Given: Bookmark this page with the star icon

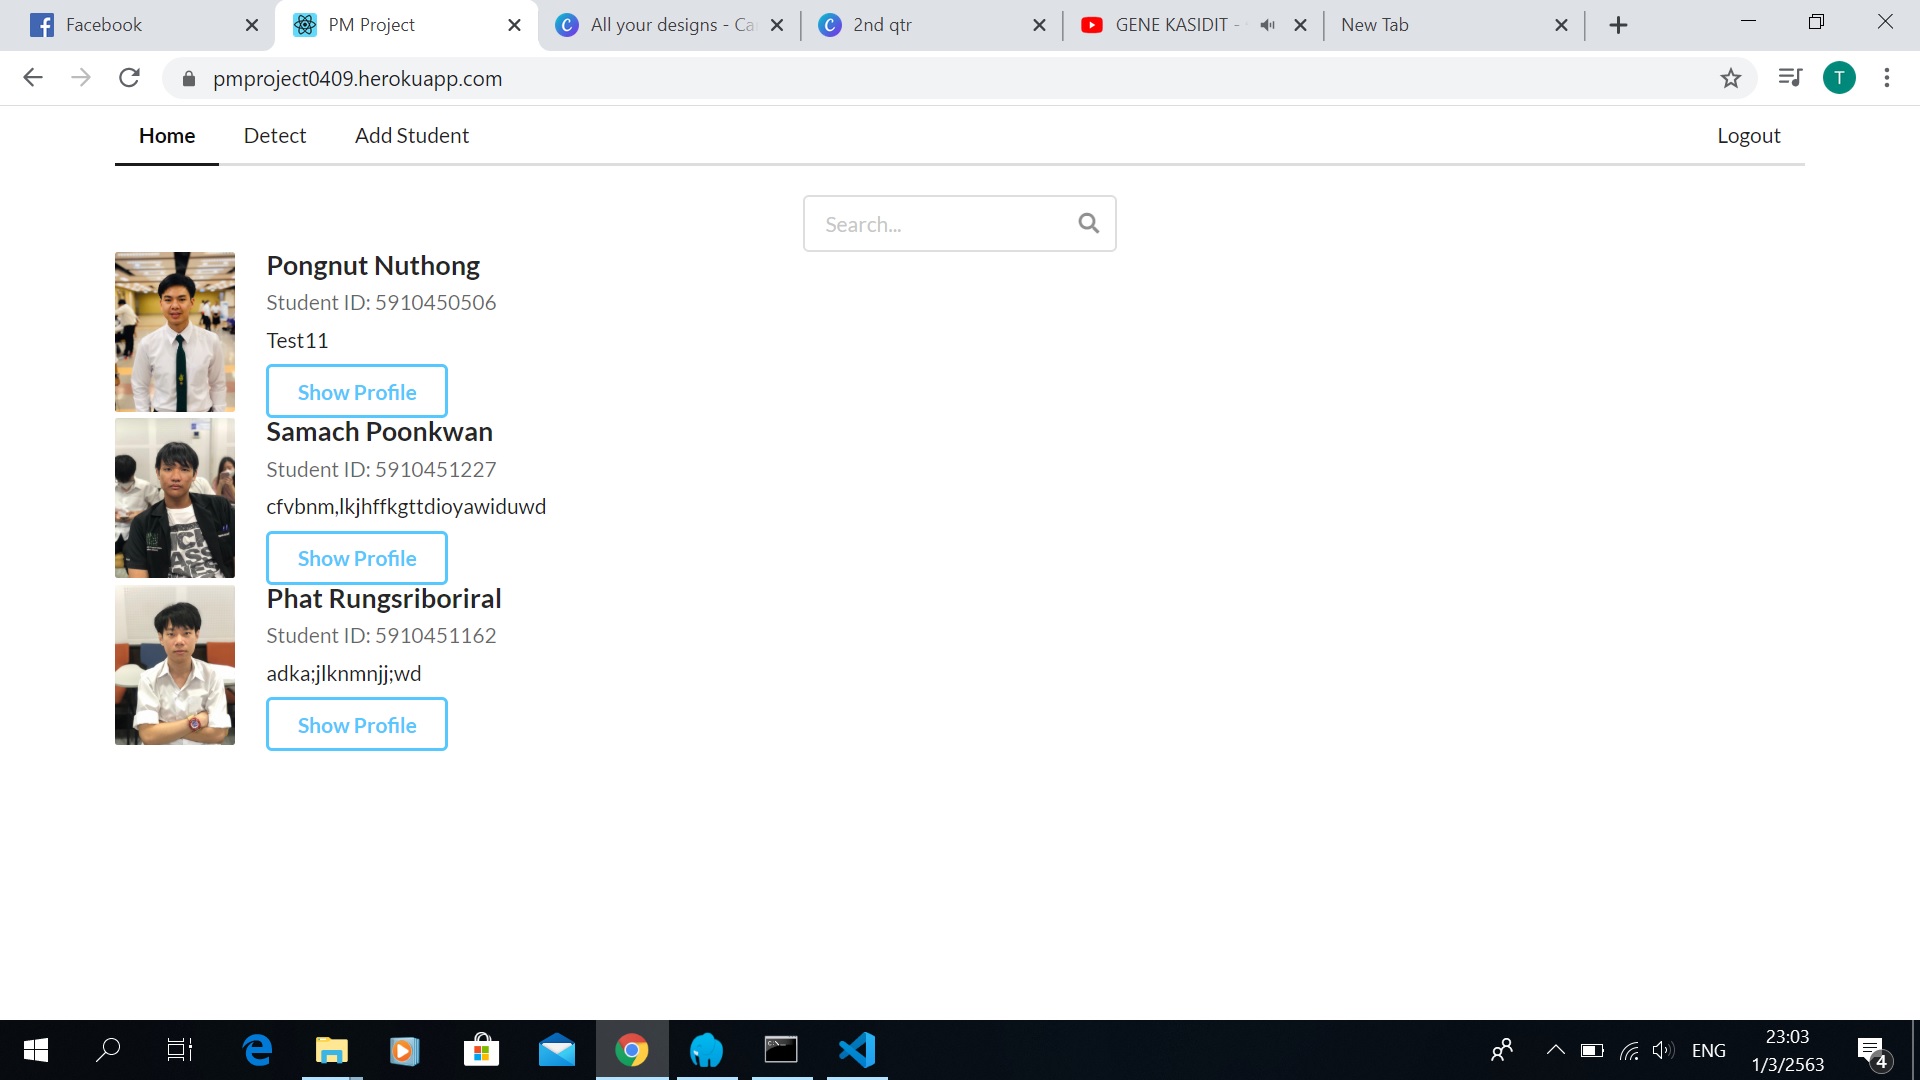Looking at the screenshot, I should 1731,78.
